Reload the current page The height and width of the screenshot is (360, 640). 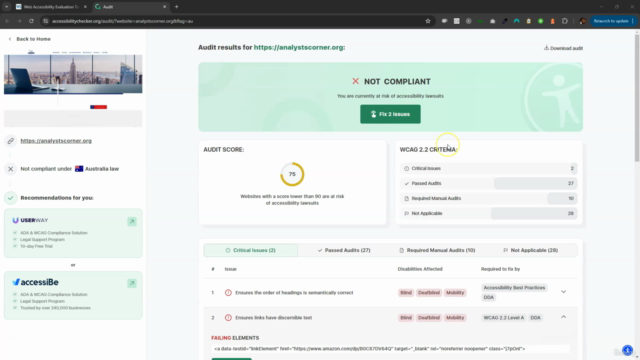point(31,21)
